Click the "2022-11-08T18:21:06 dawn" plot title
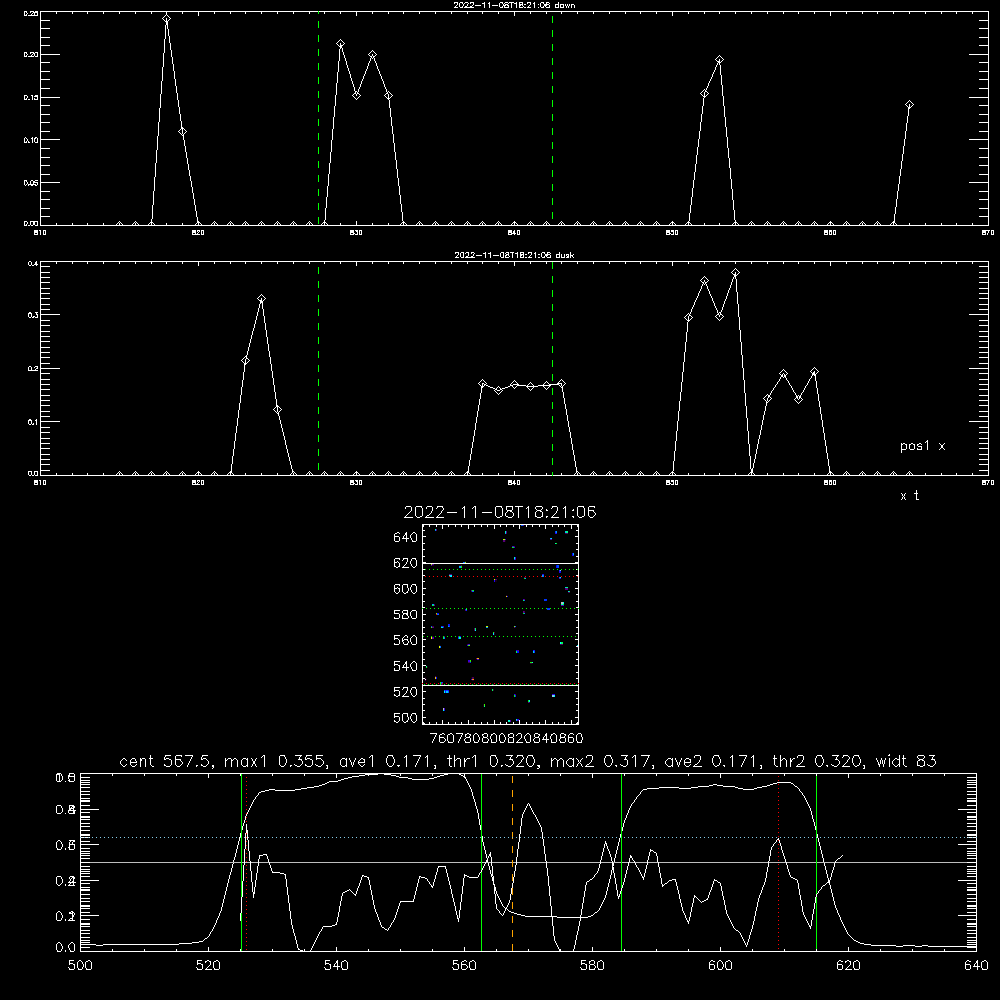The width and height of the screenshot is (1000, 1000). coord(514,5)
